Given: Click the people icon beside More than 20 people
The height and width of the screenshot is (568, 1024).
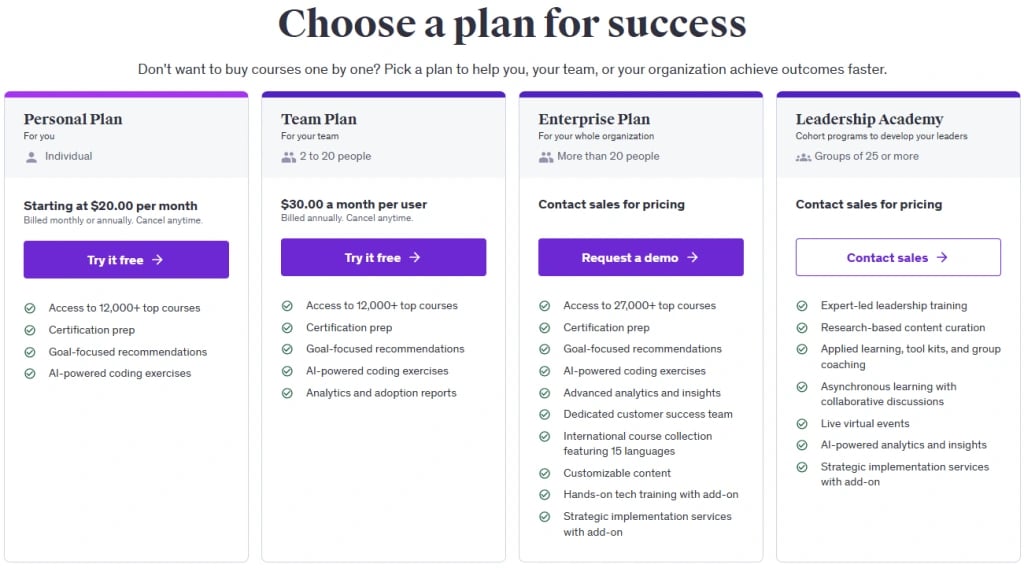Looking at the screenshot, I should point(546,157).
